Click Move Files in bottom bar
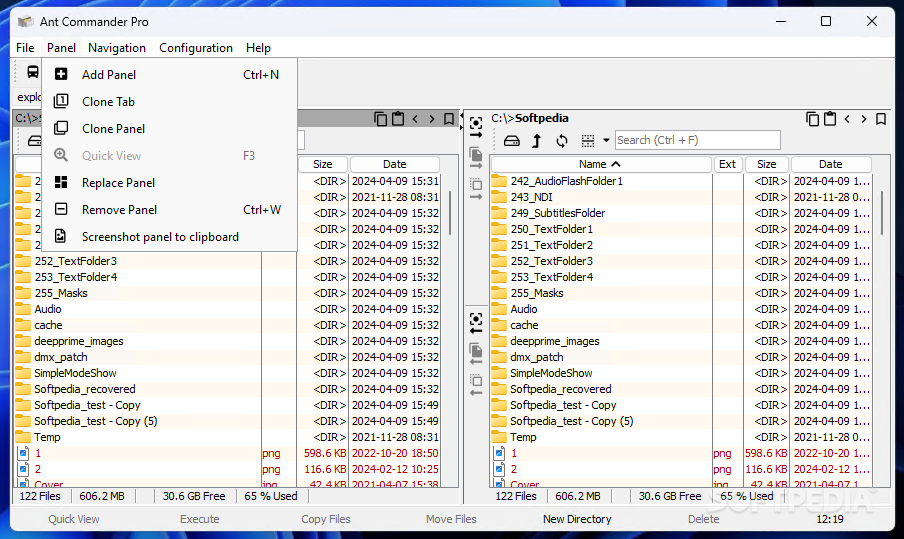 tap(451, 519)
